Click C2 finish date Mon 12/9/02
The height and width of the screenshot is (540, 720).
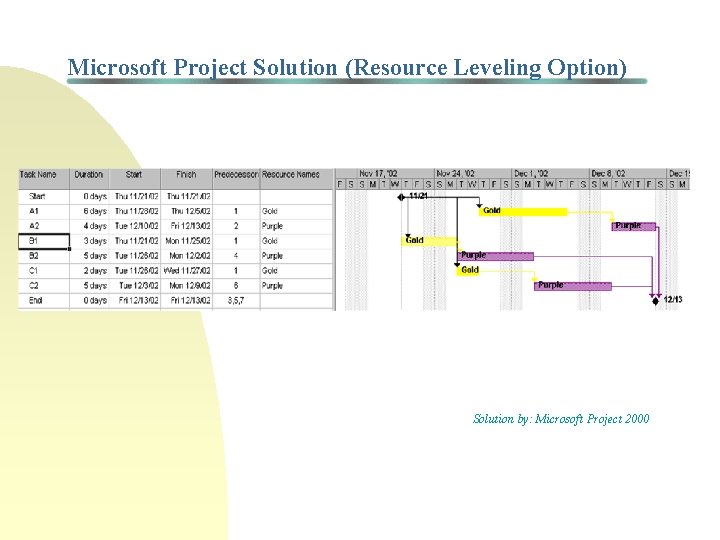186,286
